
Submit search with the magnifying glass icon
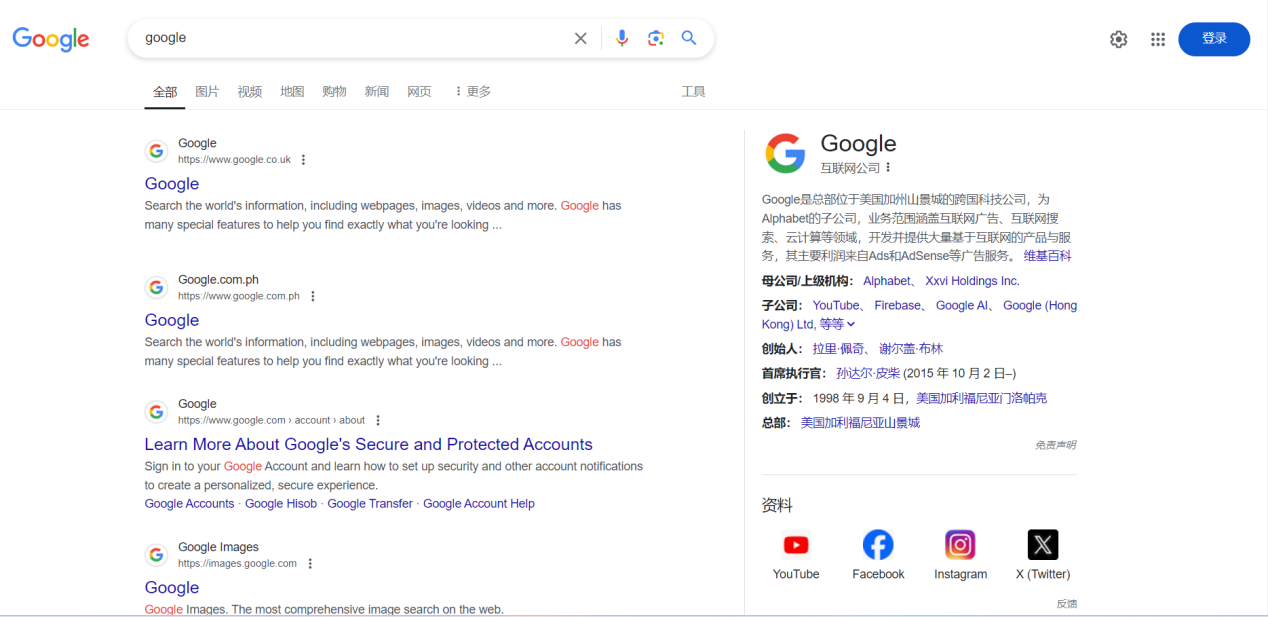689,38
